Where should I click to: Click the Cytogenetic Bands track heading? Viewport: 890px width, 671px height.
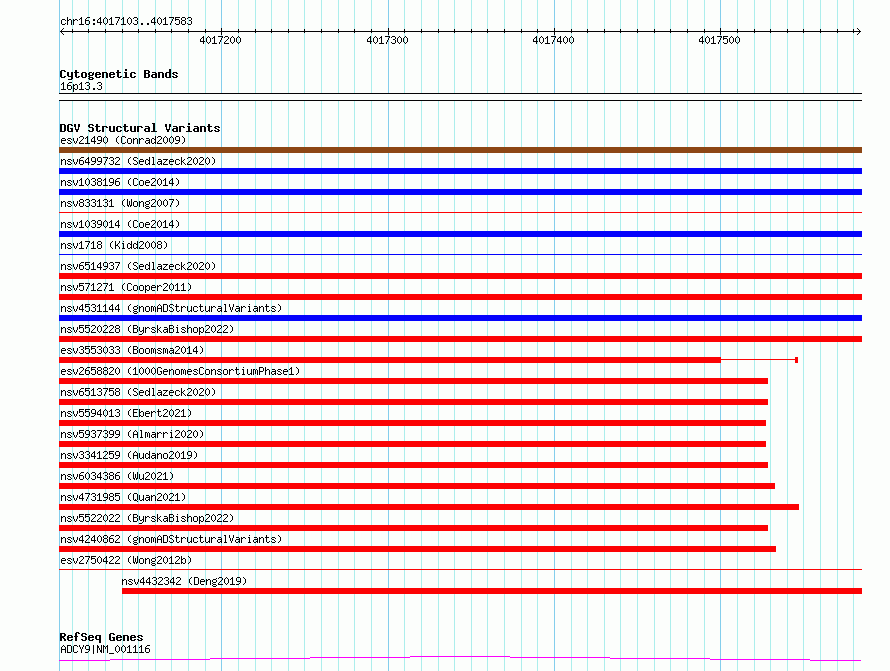point(118,74)
